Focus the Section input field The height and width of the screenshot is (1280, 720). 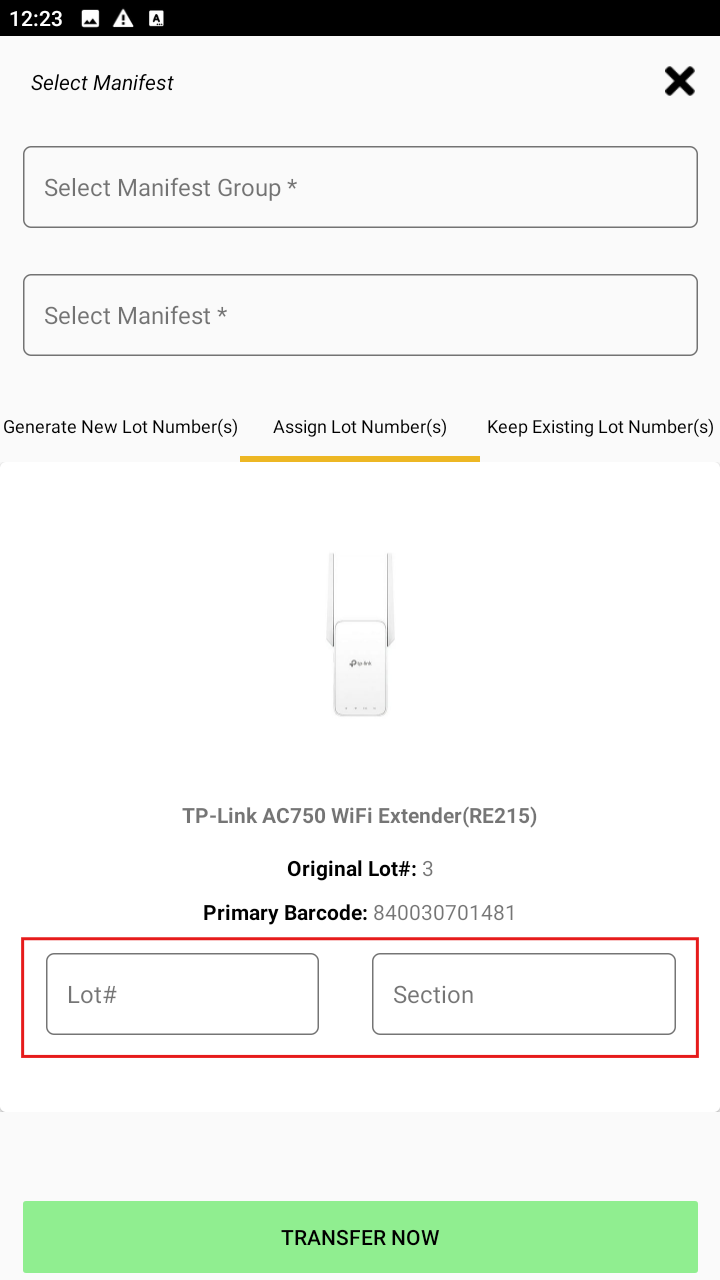[x=523, y=994]
